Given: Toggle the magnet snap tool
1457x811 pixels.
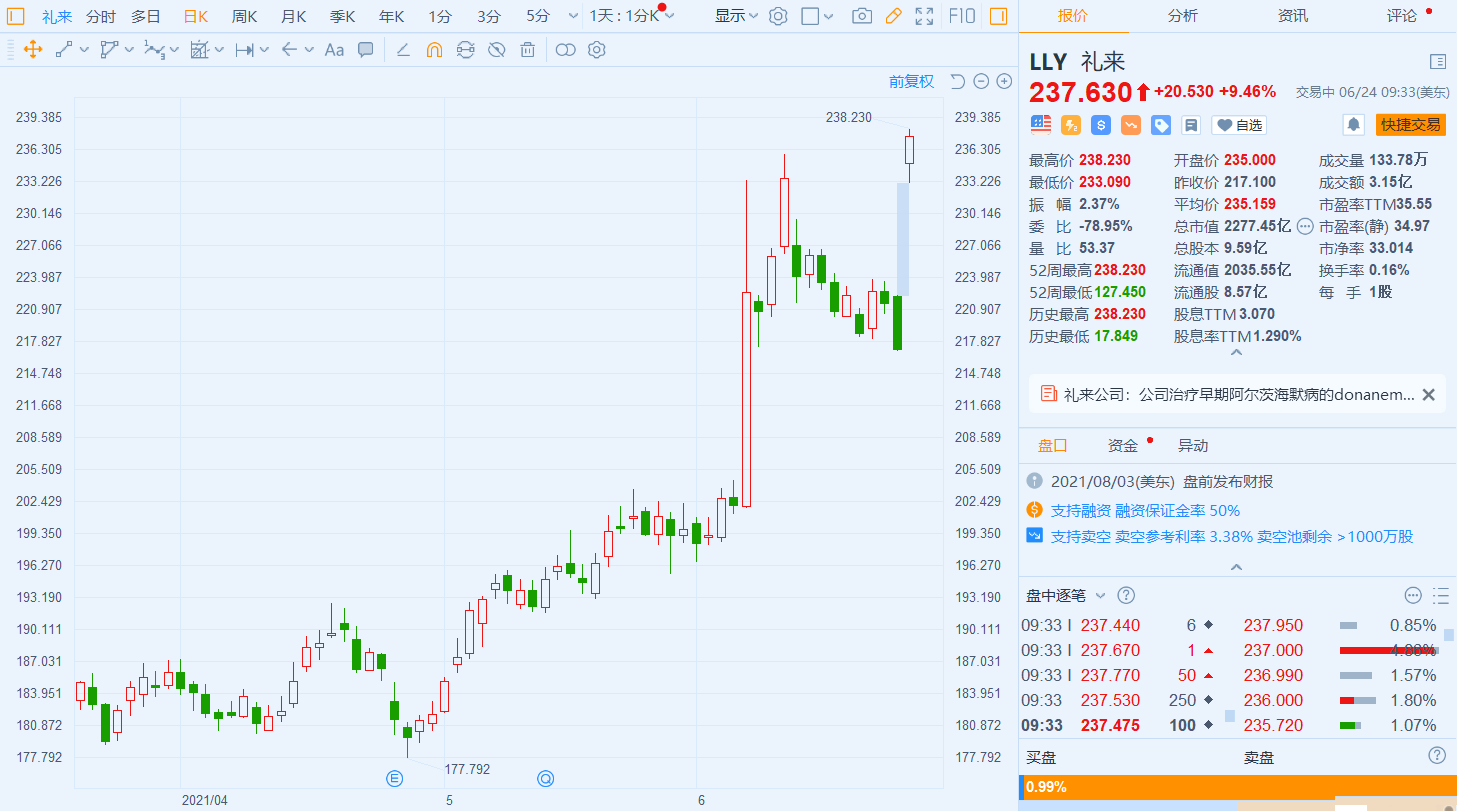Looking at the screenshot, I should pos(434,50).
